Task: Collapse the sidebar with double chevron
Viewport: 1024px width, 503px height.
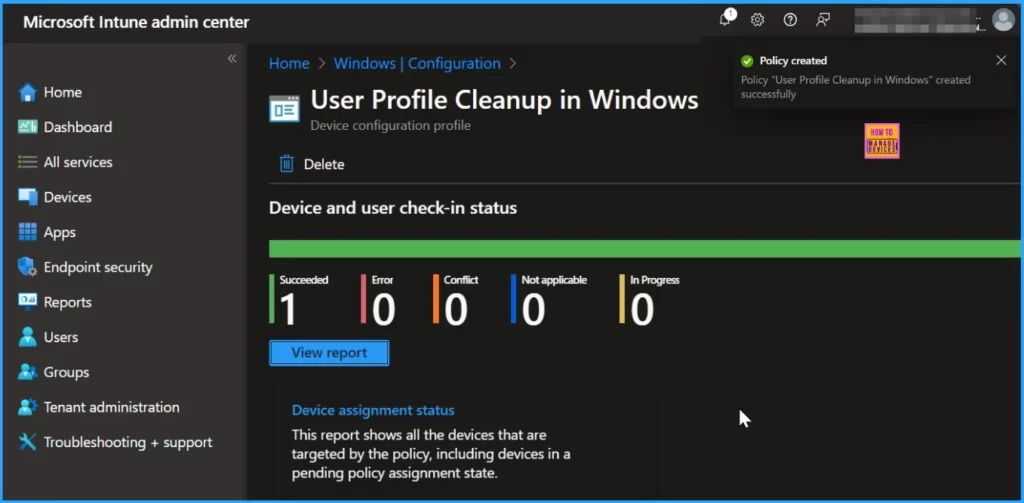Action: 232,59
